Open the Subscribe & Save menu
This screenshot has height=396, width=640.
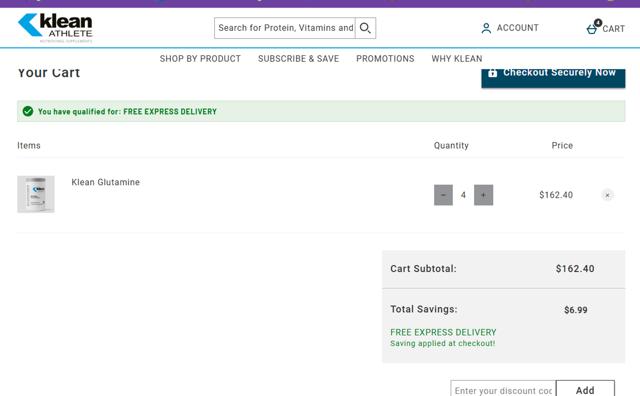tap(298, 59)
